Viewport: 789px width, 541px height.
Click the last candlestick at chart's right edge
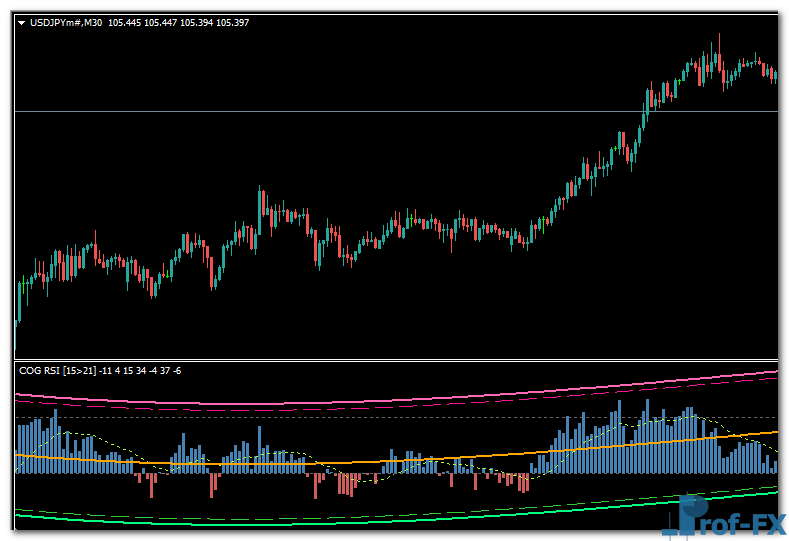point(774,74)
